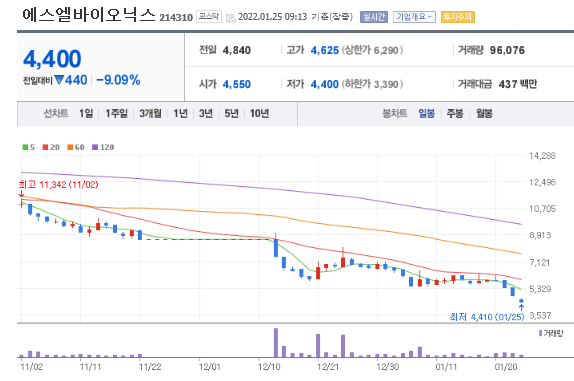Click the orange 60-day moving average swatch

[70, 147]
